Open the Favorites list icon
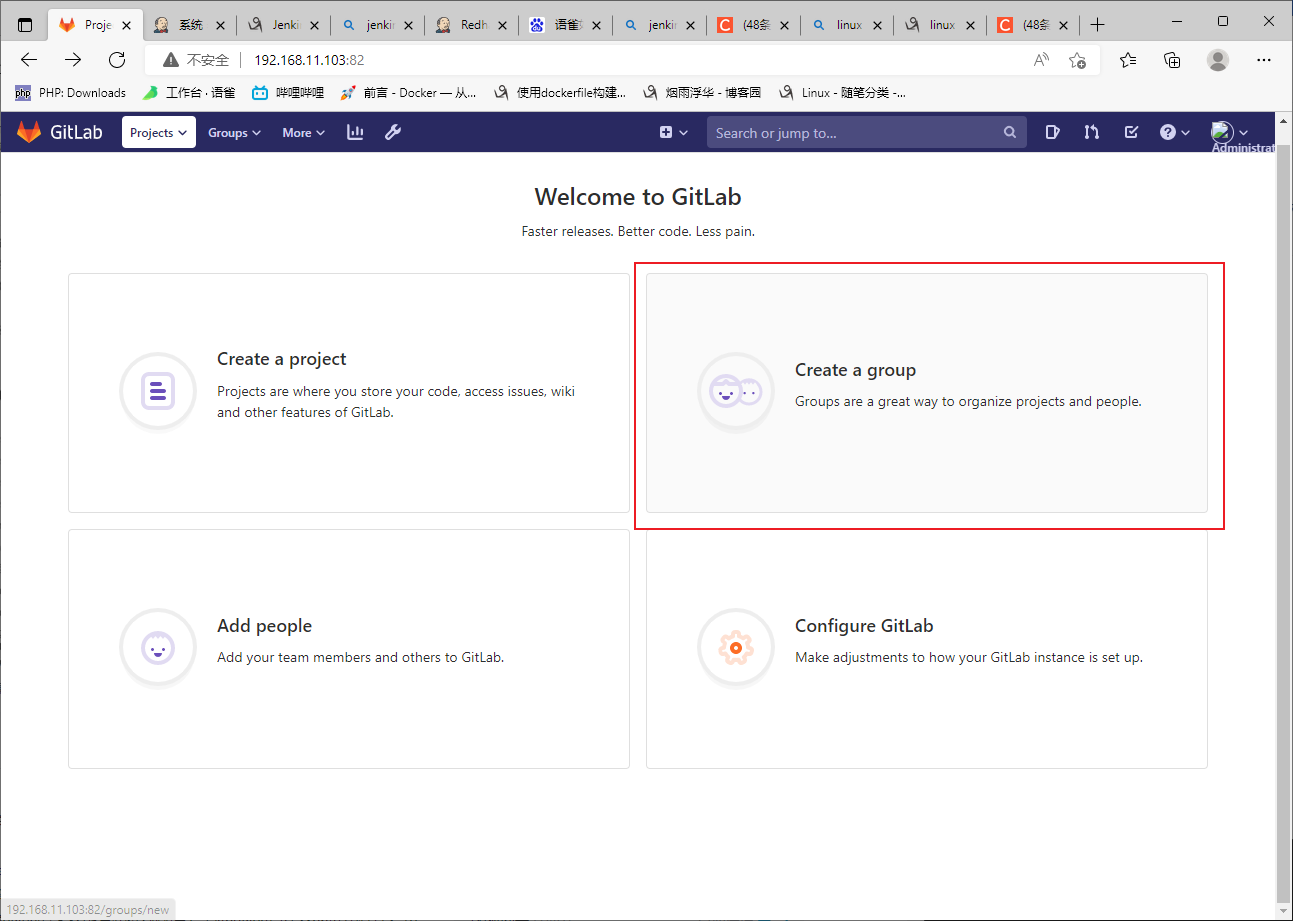 [1128, 60]
